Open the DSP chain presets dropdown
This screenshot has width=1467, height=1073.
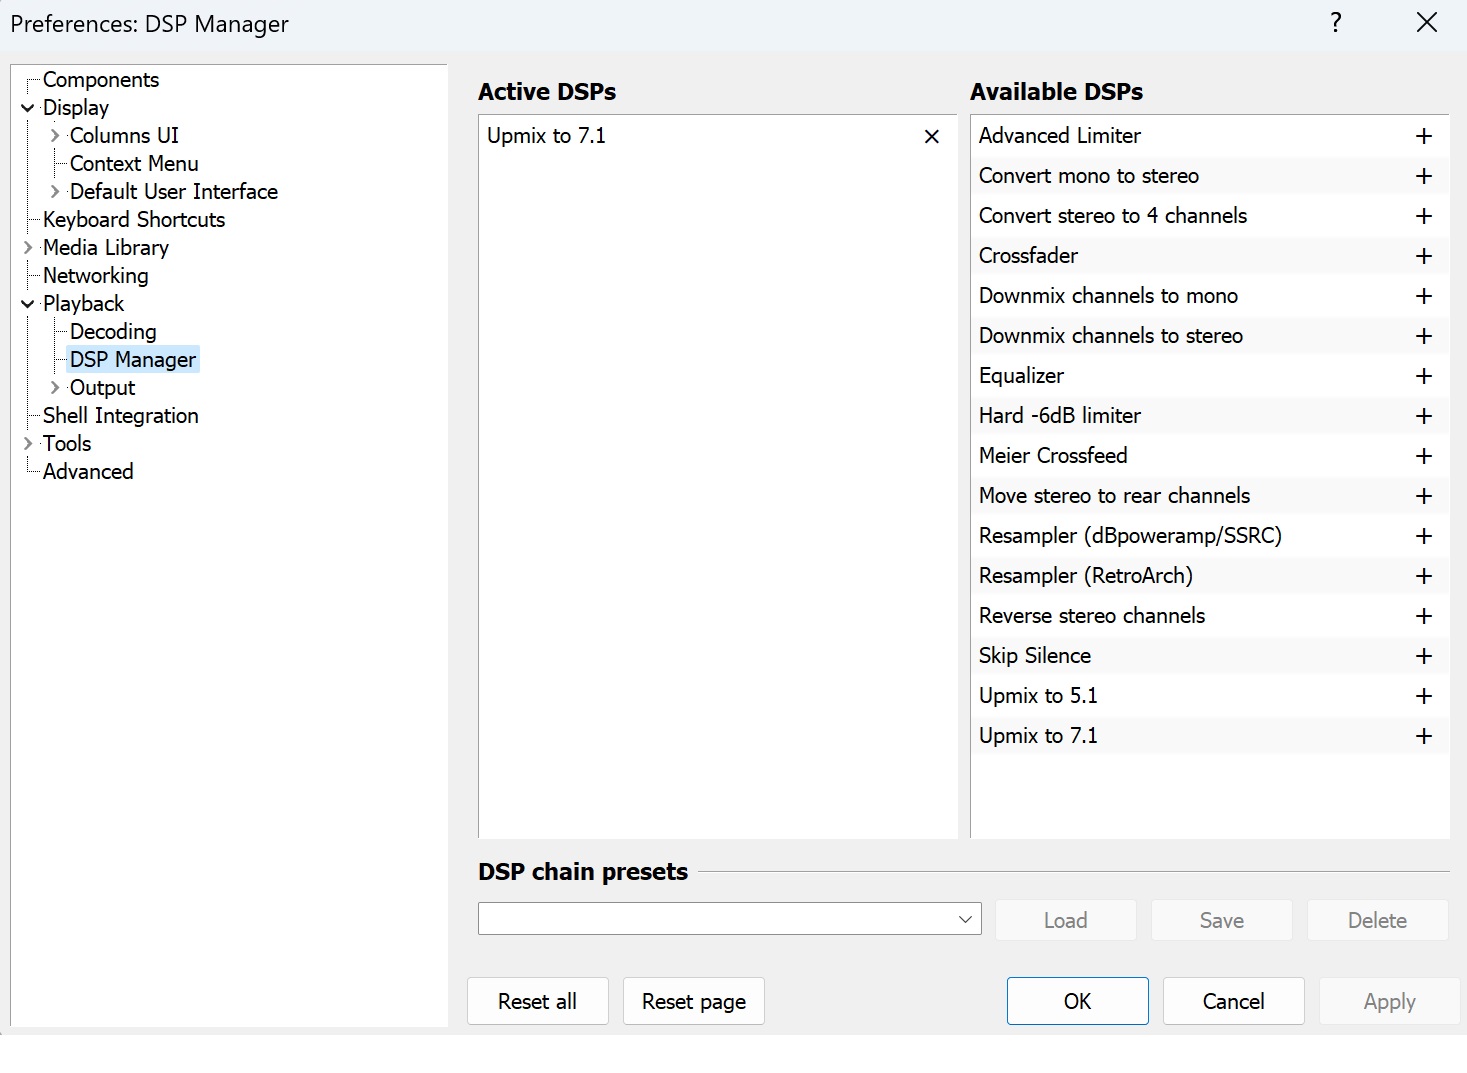(965, 919)
